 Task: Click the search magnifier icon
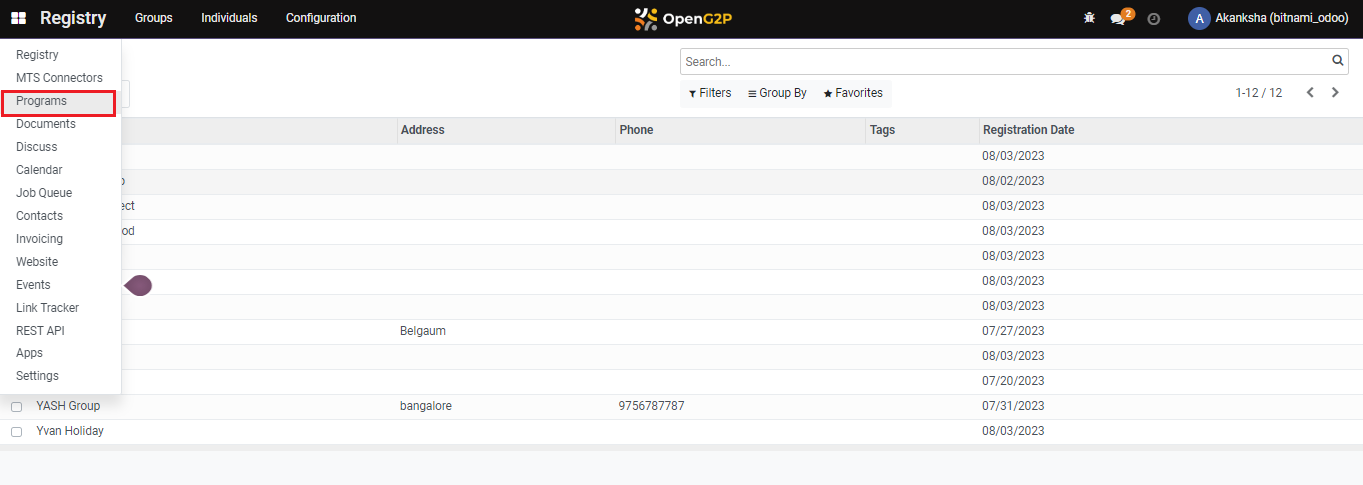click(x=1338, y=61)
